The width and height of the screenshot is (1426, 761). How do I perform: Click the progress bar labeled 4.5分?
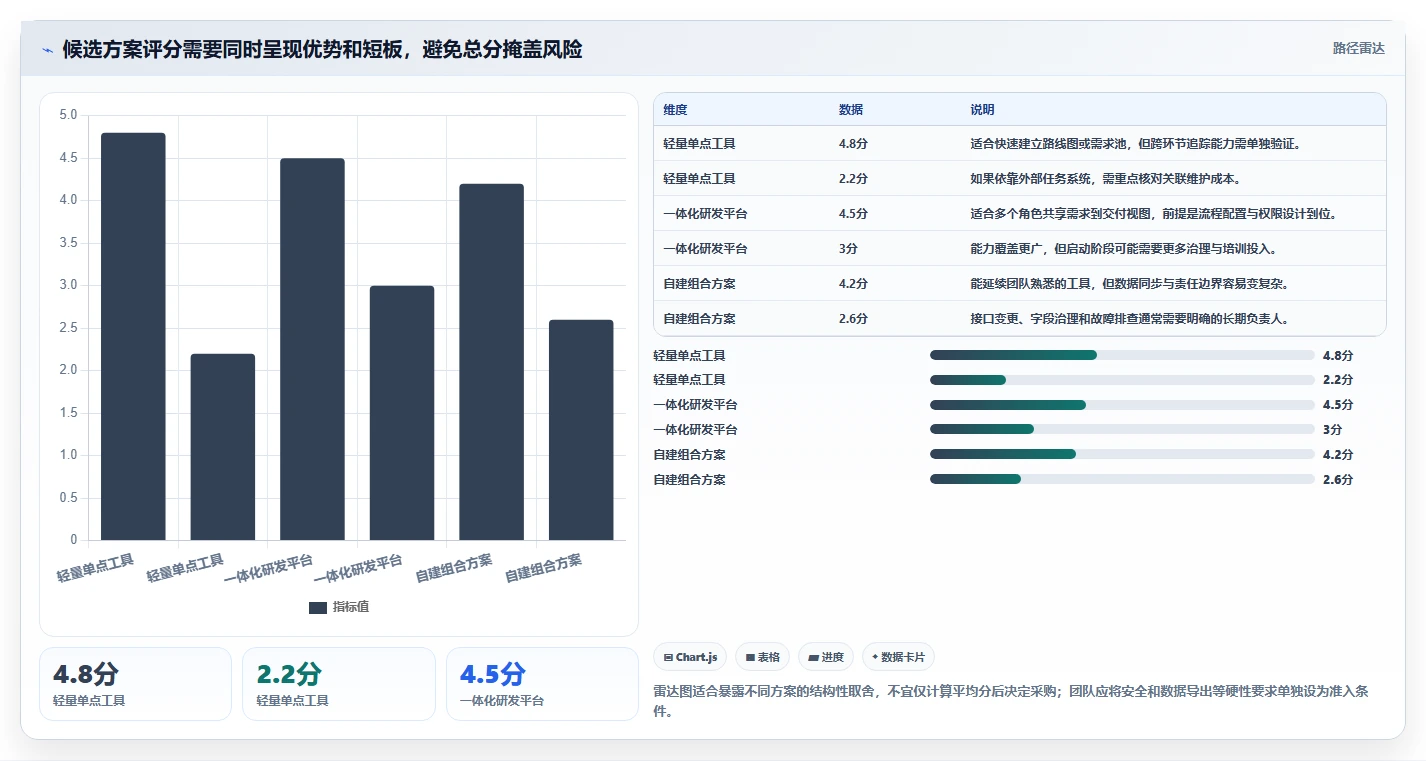(1122, 405)
